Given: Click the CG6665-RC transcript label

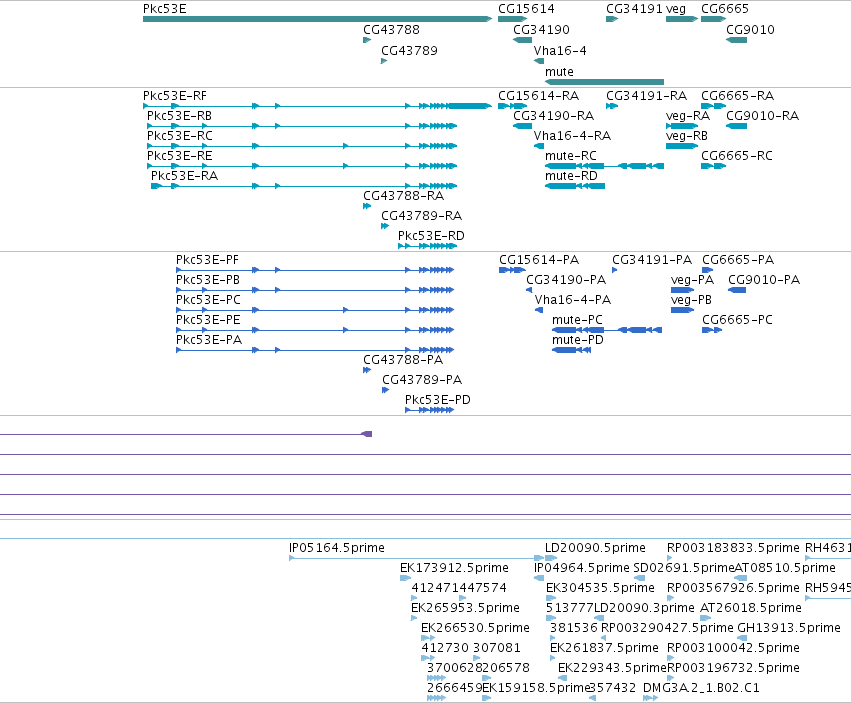Looking at the screenshot, I should pyautogui.click(x=736, y=156).
